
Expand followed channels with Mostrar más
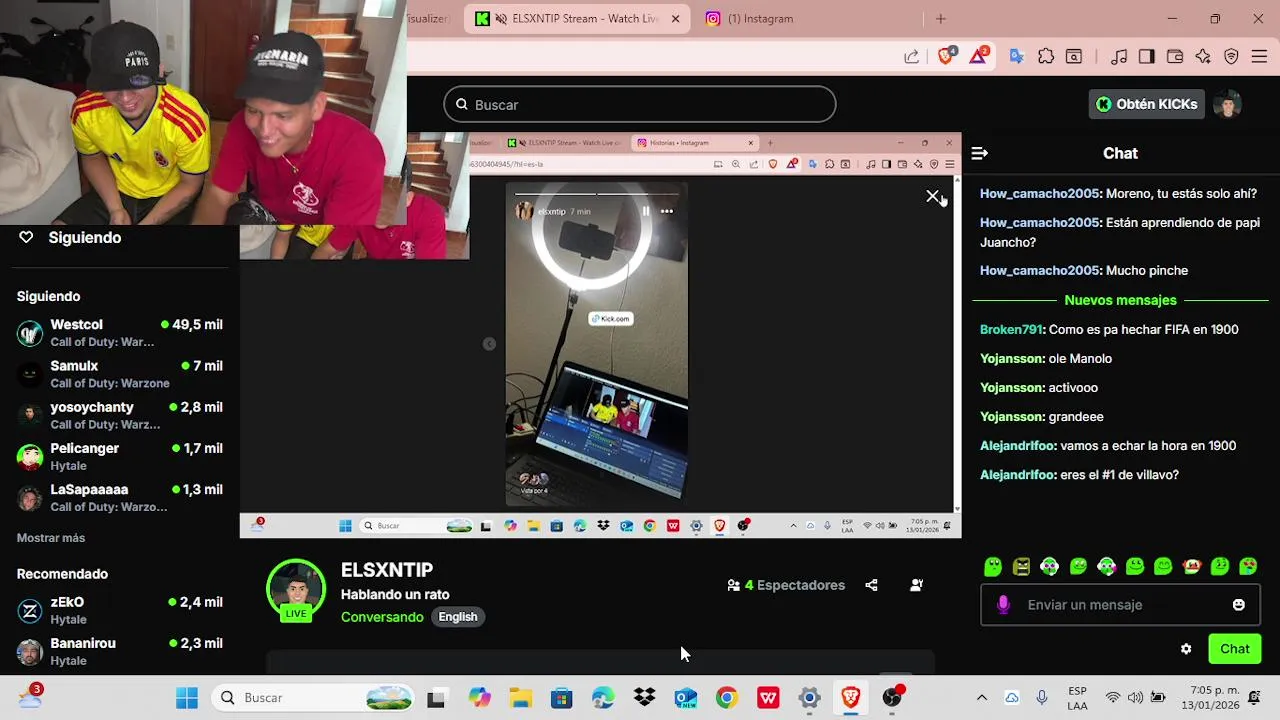pyautogui.click(x=51, y=538)
